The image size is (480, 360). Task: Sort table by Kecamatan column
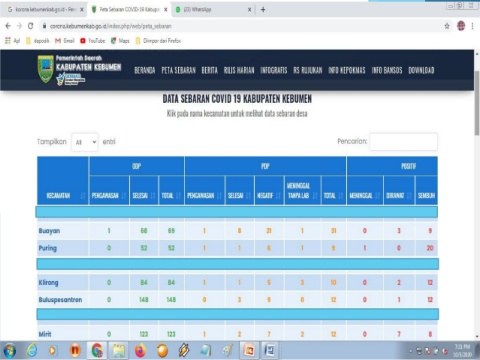(63, 196)
